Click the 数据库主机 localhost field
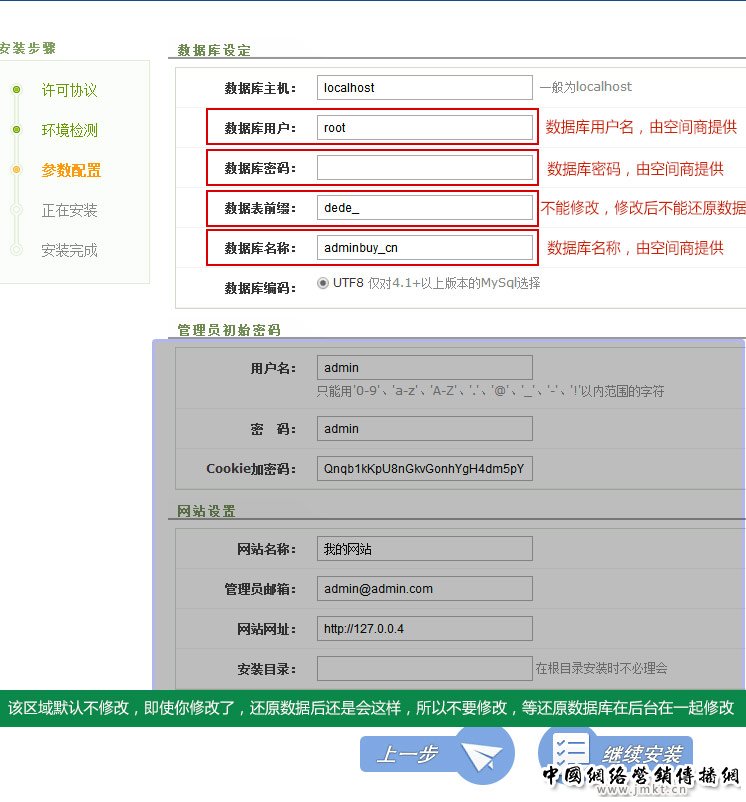The width and height of the screenshot is (746, 802). 424,88
